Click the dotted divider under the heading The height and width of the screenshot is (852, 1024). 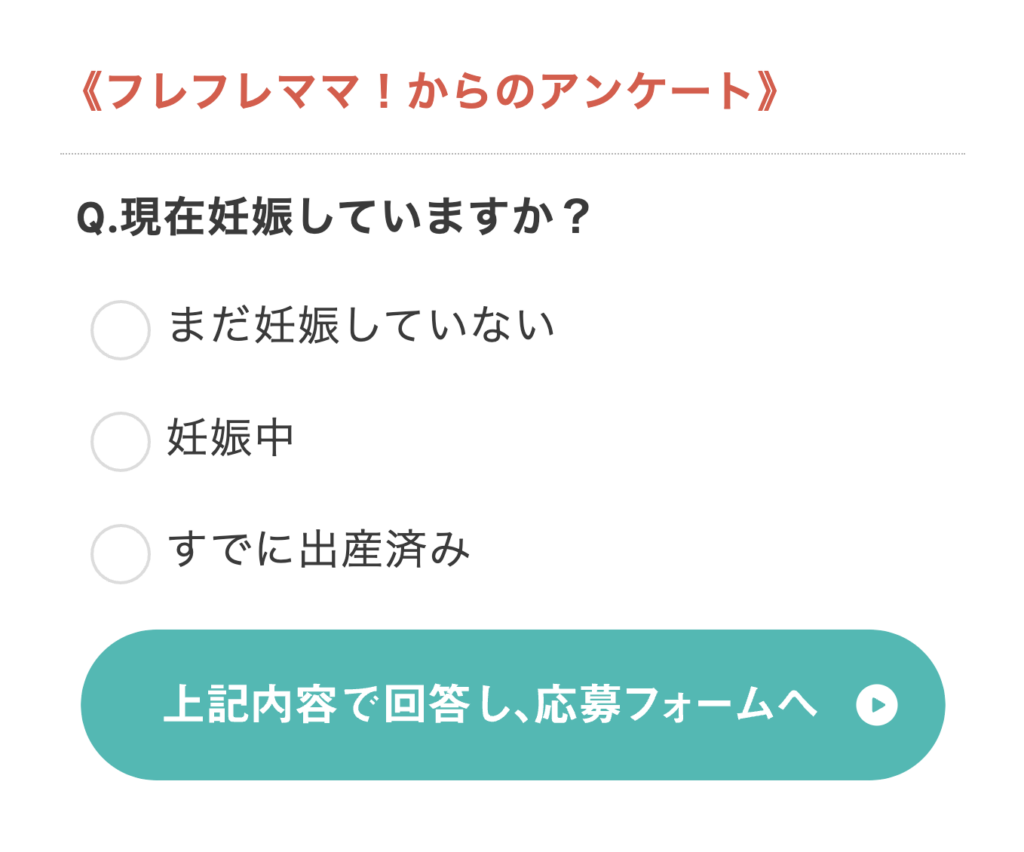tap(512, 154)
